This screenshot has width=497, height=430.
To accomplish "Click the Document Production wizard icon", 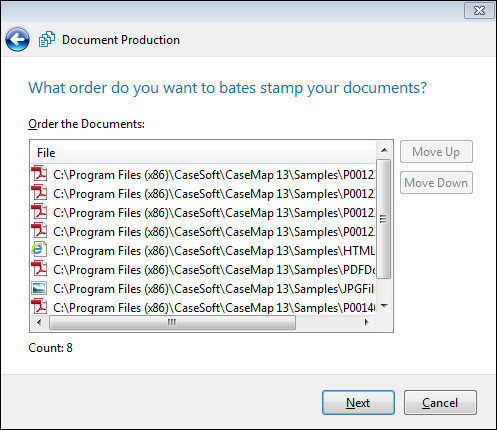I will pyautogui.click(x=47, y=39).
